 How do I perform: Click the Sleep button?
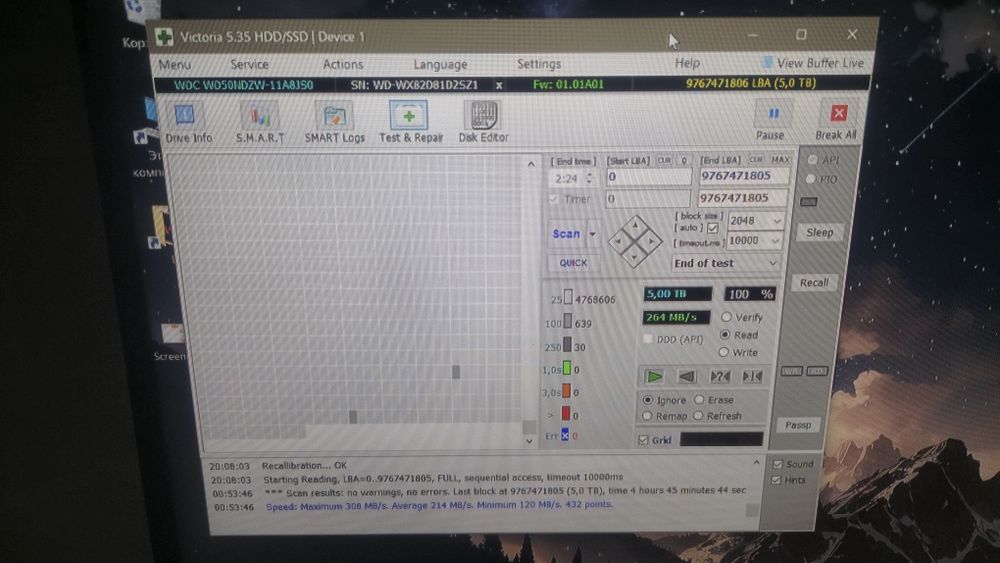[x=820, y=232]
